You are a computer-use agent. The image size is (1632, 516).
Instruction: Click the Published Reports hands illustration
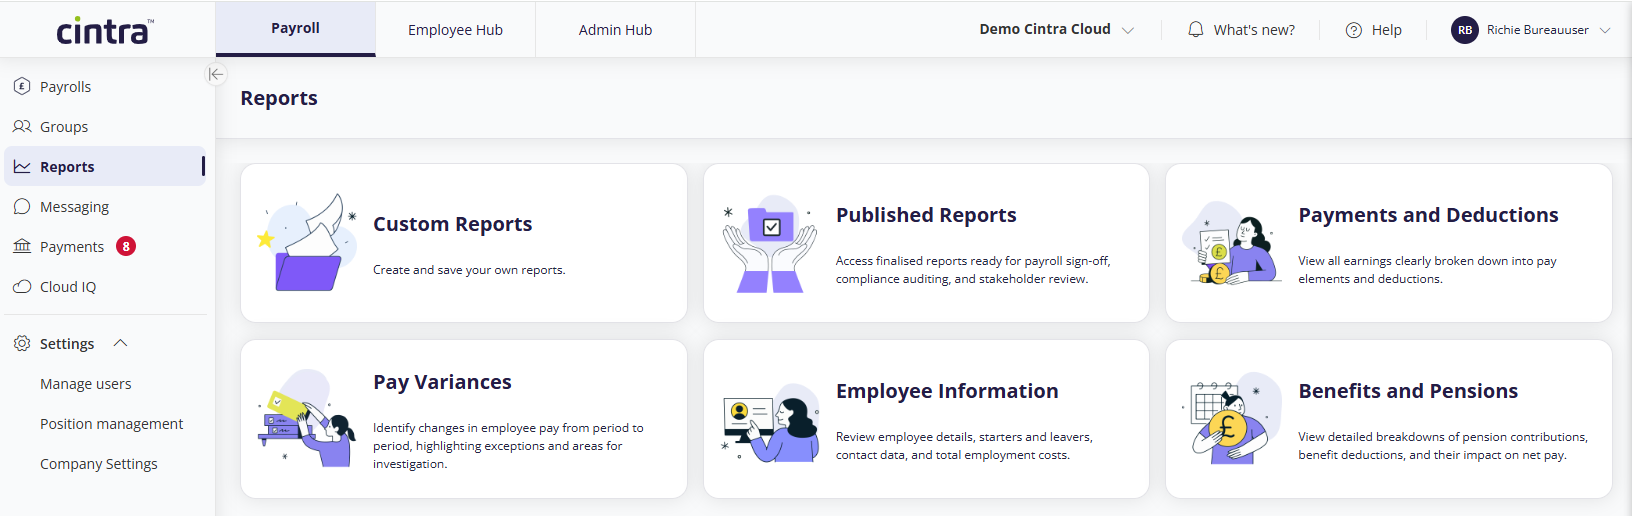(770, 243)
